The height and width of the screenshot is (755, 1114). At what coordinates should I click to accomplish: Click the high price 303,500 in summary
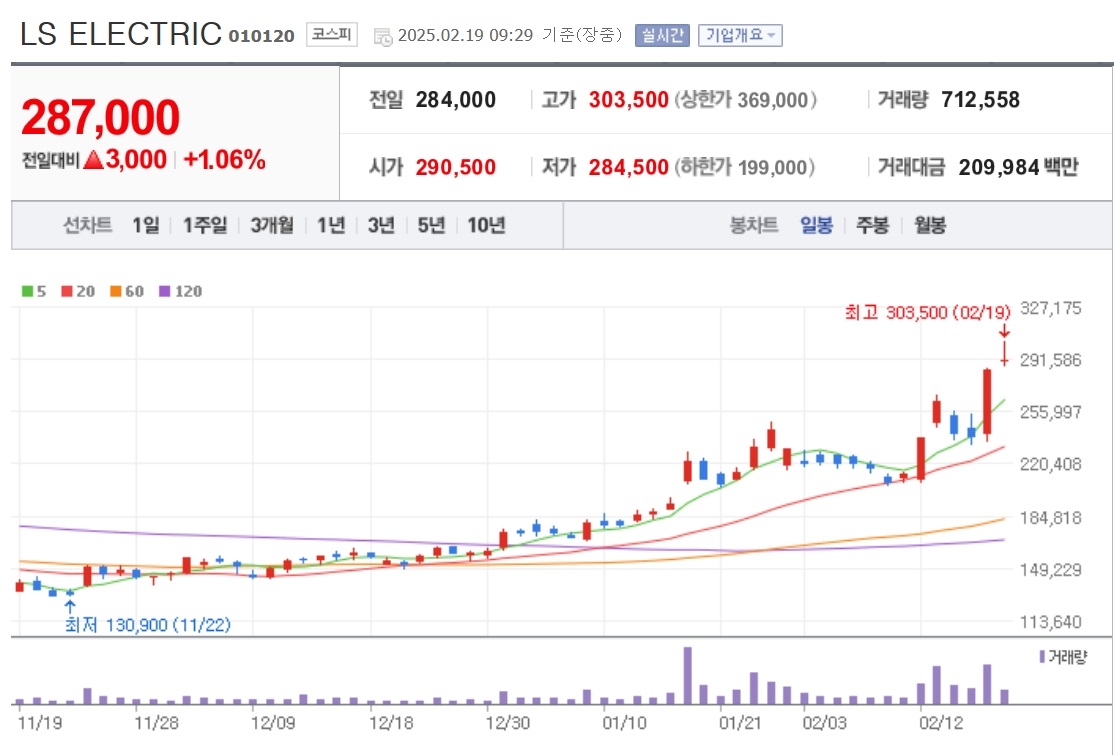pyautogui.click(x=628, y=99)
